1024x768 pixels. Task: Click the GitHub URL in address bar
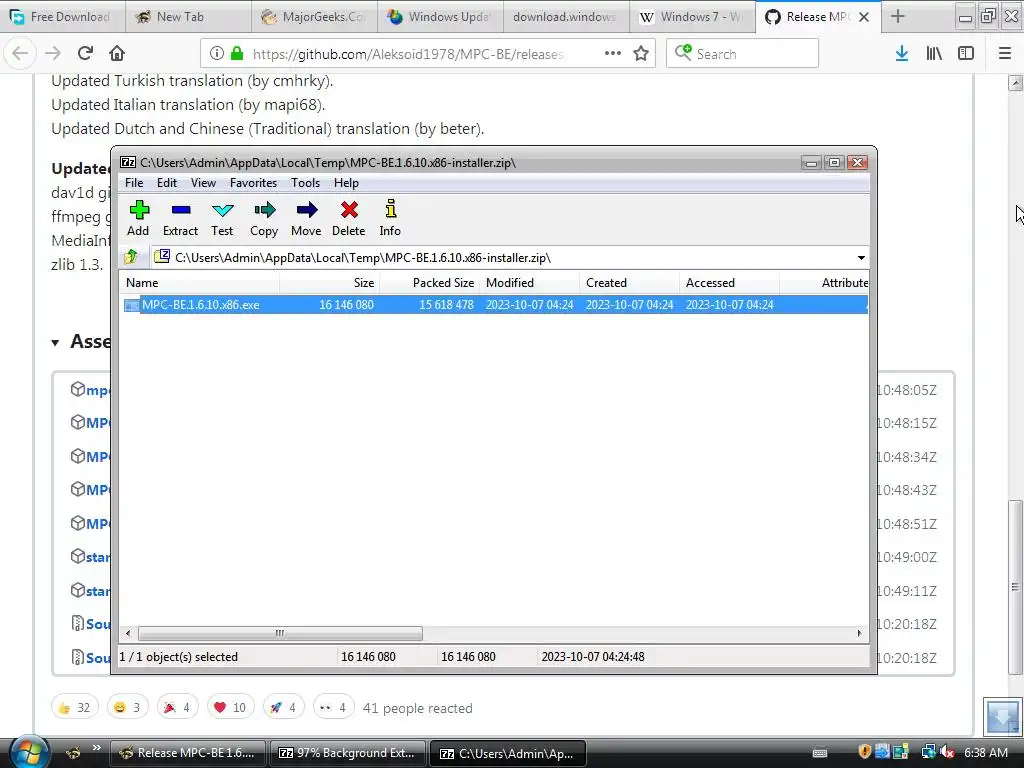tap(408, 54)
